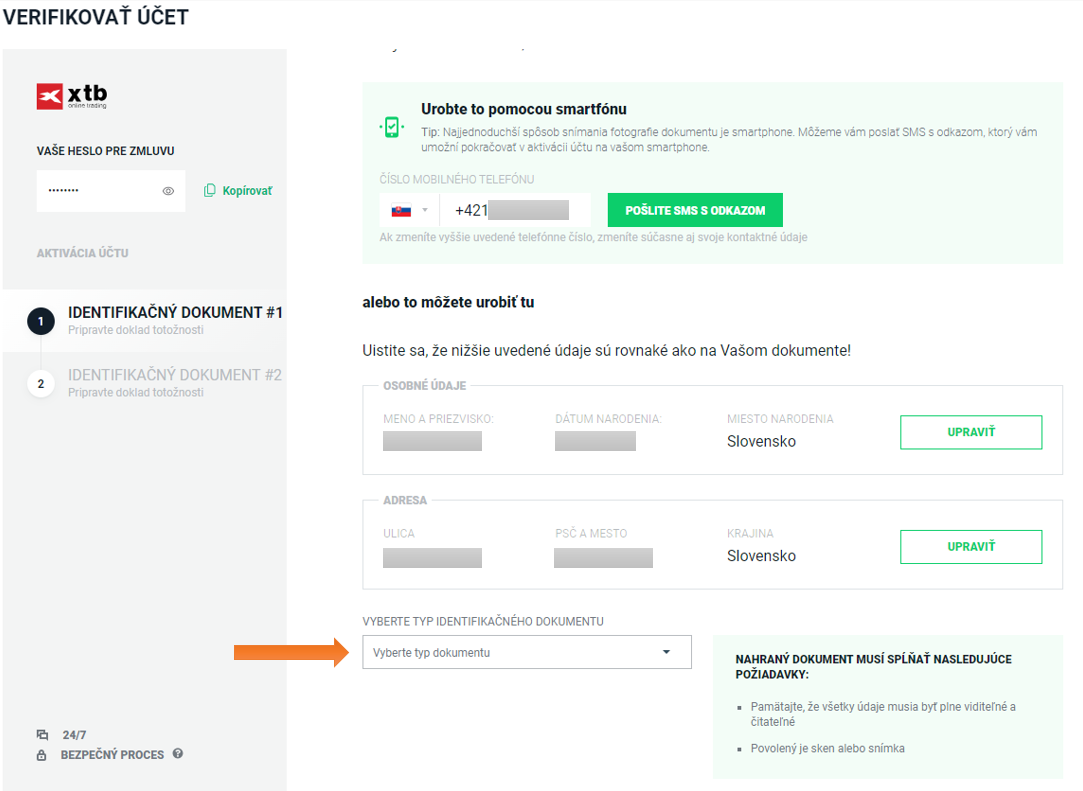This screenshot has width=1083, height=791.
Task: Expand the Vyberte typ dokumentu dropdown
Action: (510, 653)
